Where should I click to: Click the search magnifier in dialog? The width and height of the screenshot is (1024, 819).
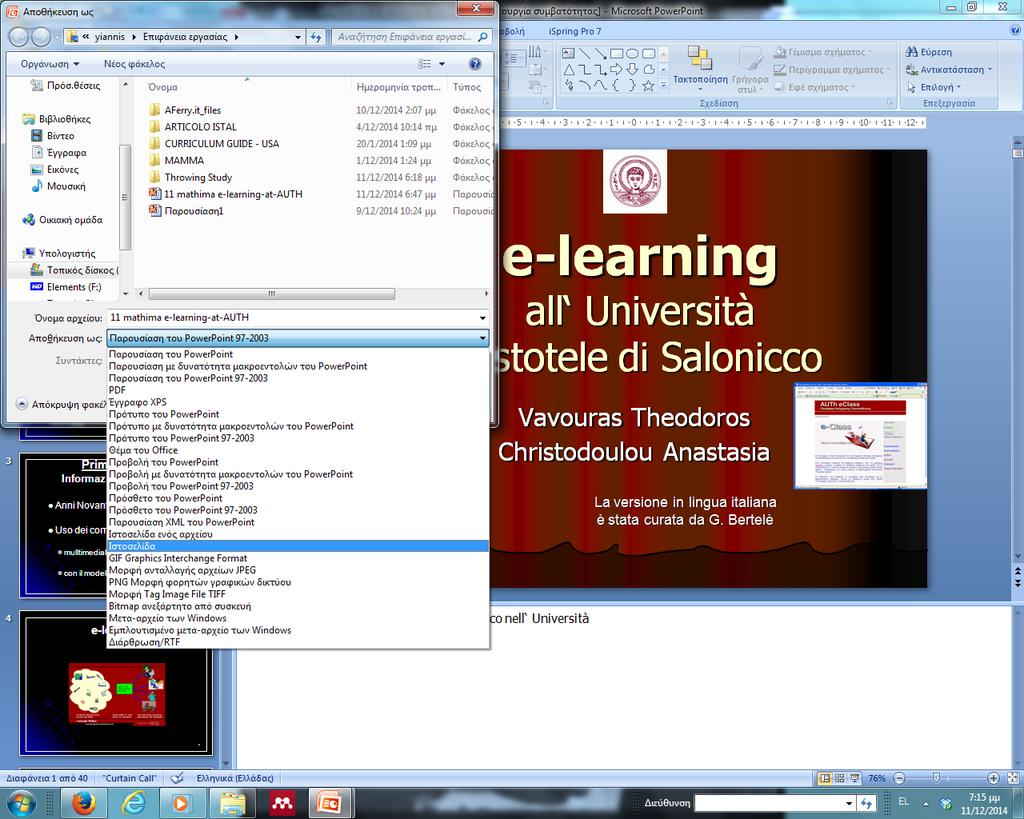coord(483,37)
